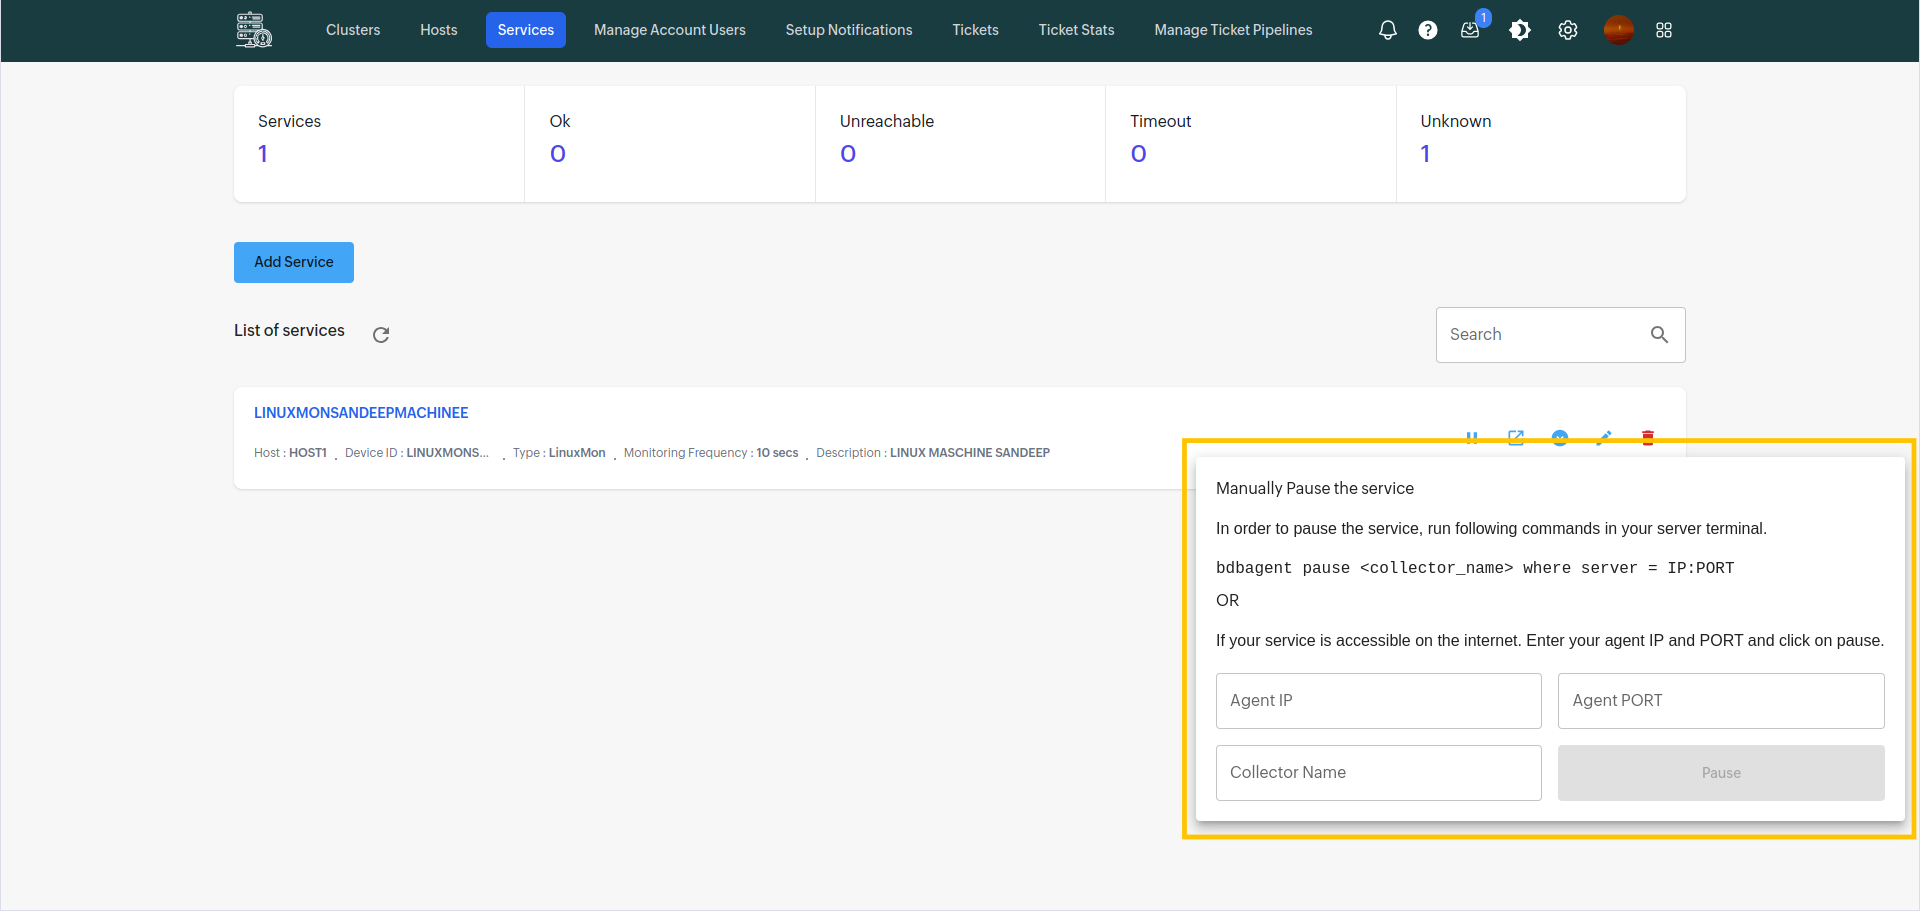1920x911 pixels.
Task: Toggle dark mode brightness icon
Action: (1520, 30)
